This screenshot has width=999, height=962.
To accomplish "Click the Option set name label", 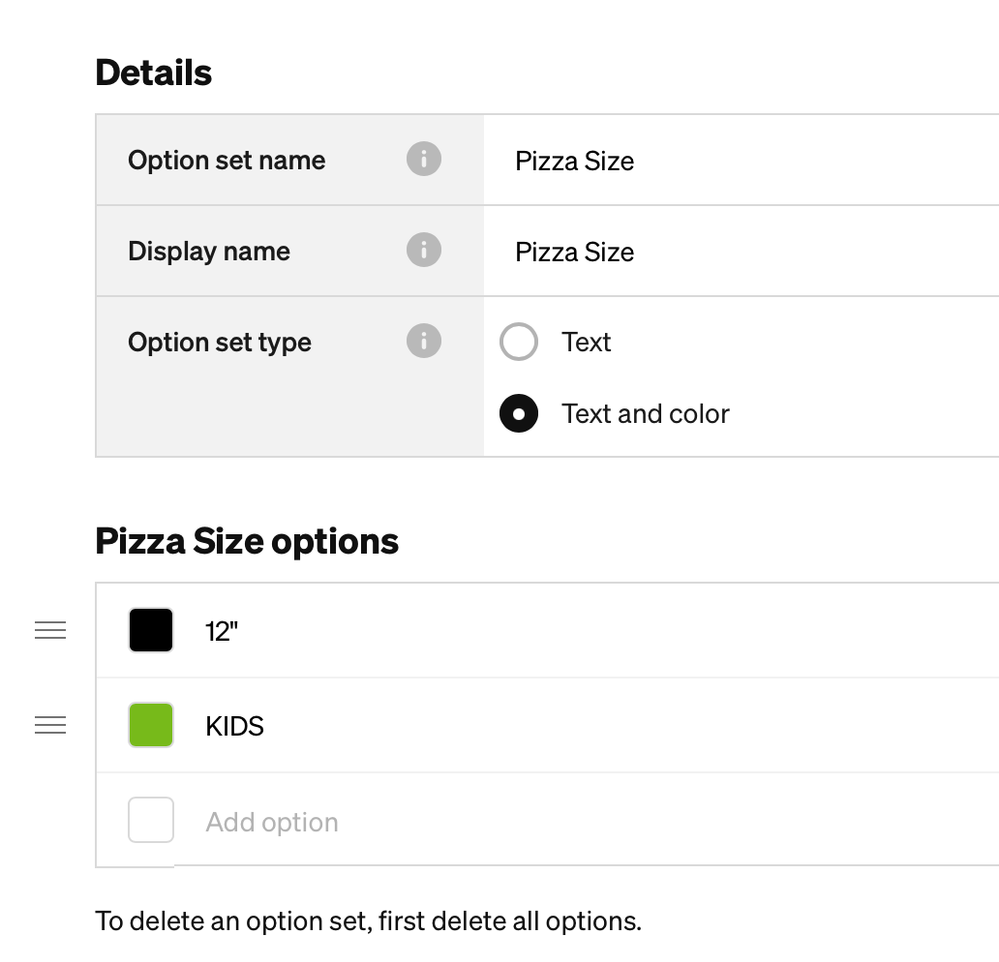I will pos(226,160).
